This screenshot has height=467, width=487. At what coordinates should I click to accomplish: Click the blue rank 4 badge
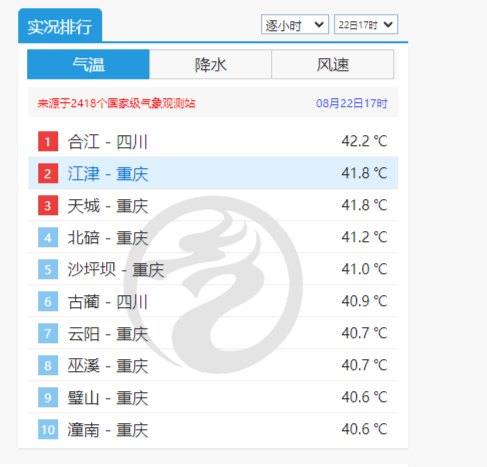(x=48, y=237)
